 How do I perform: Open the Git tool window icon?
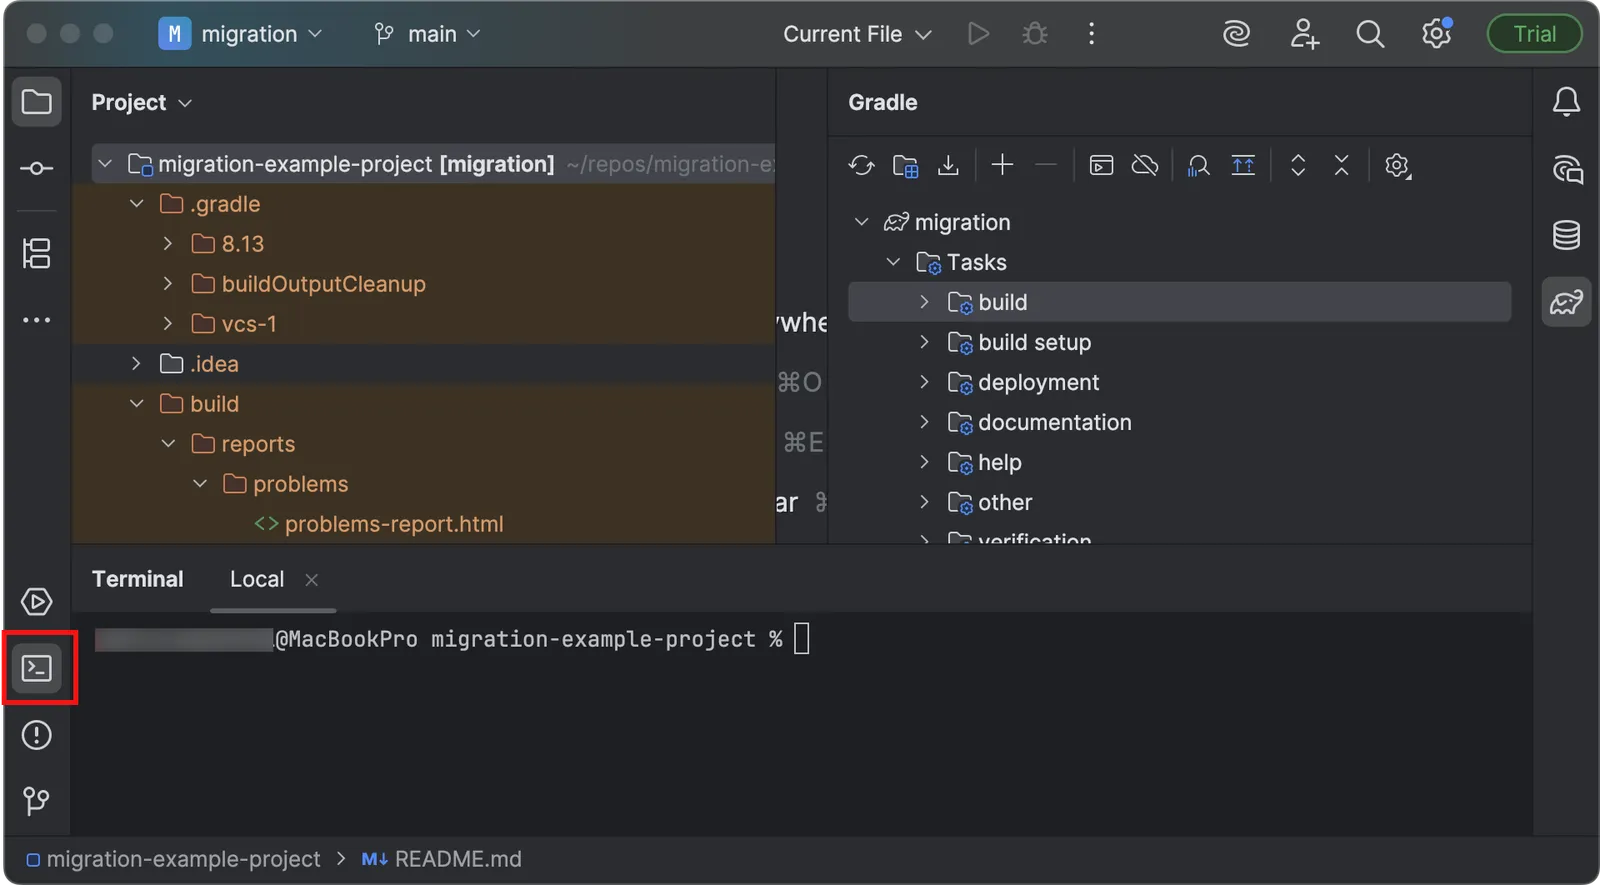[37, 801]
